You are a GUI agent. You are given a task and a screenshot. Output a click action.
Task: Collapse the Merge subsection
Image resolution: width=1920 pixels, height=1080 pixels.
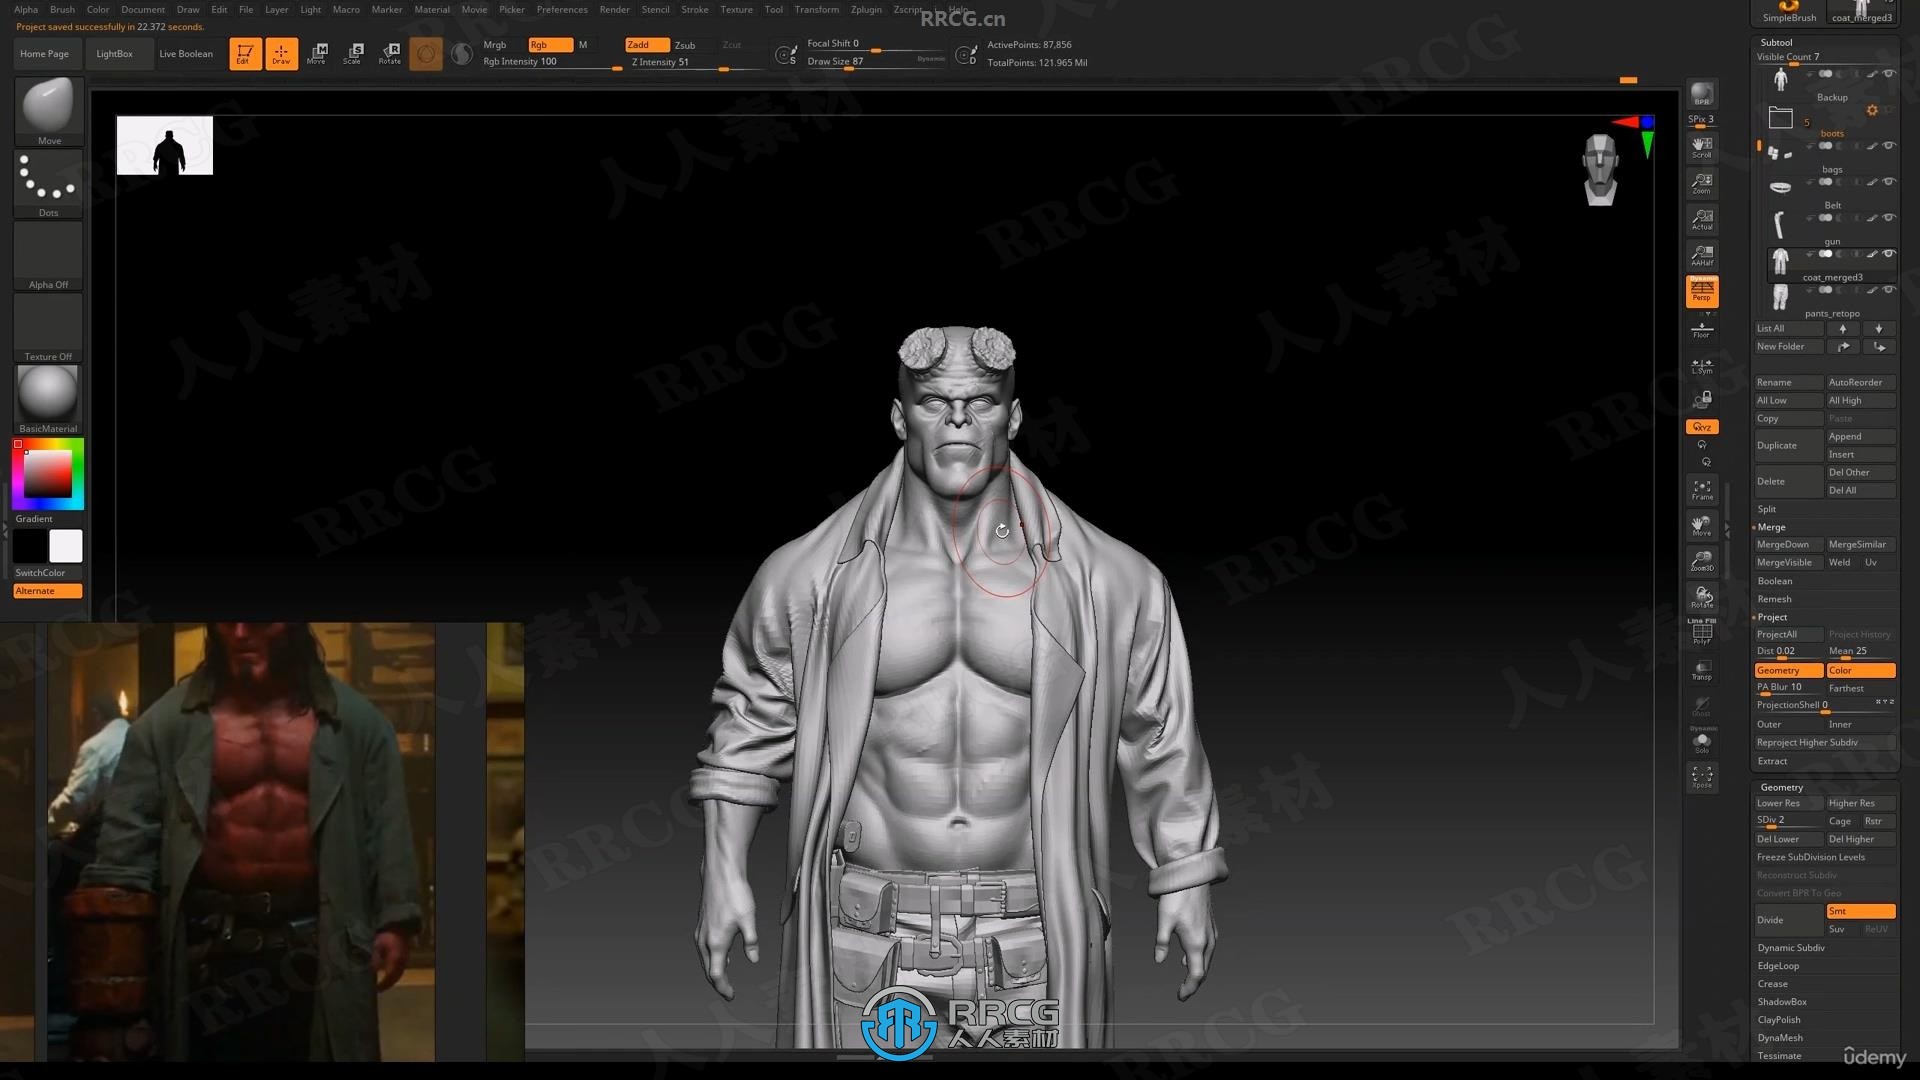click(x=1772, y=527)
